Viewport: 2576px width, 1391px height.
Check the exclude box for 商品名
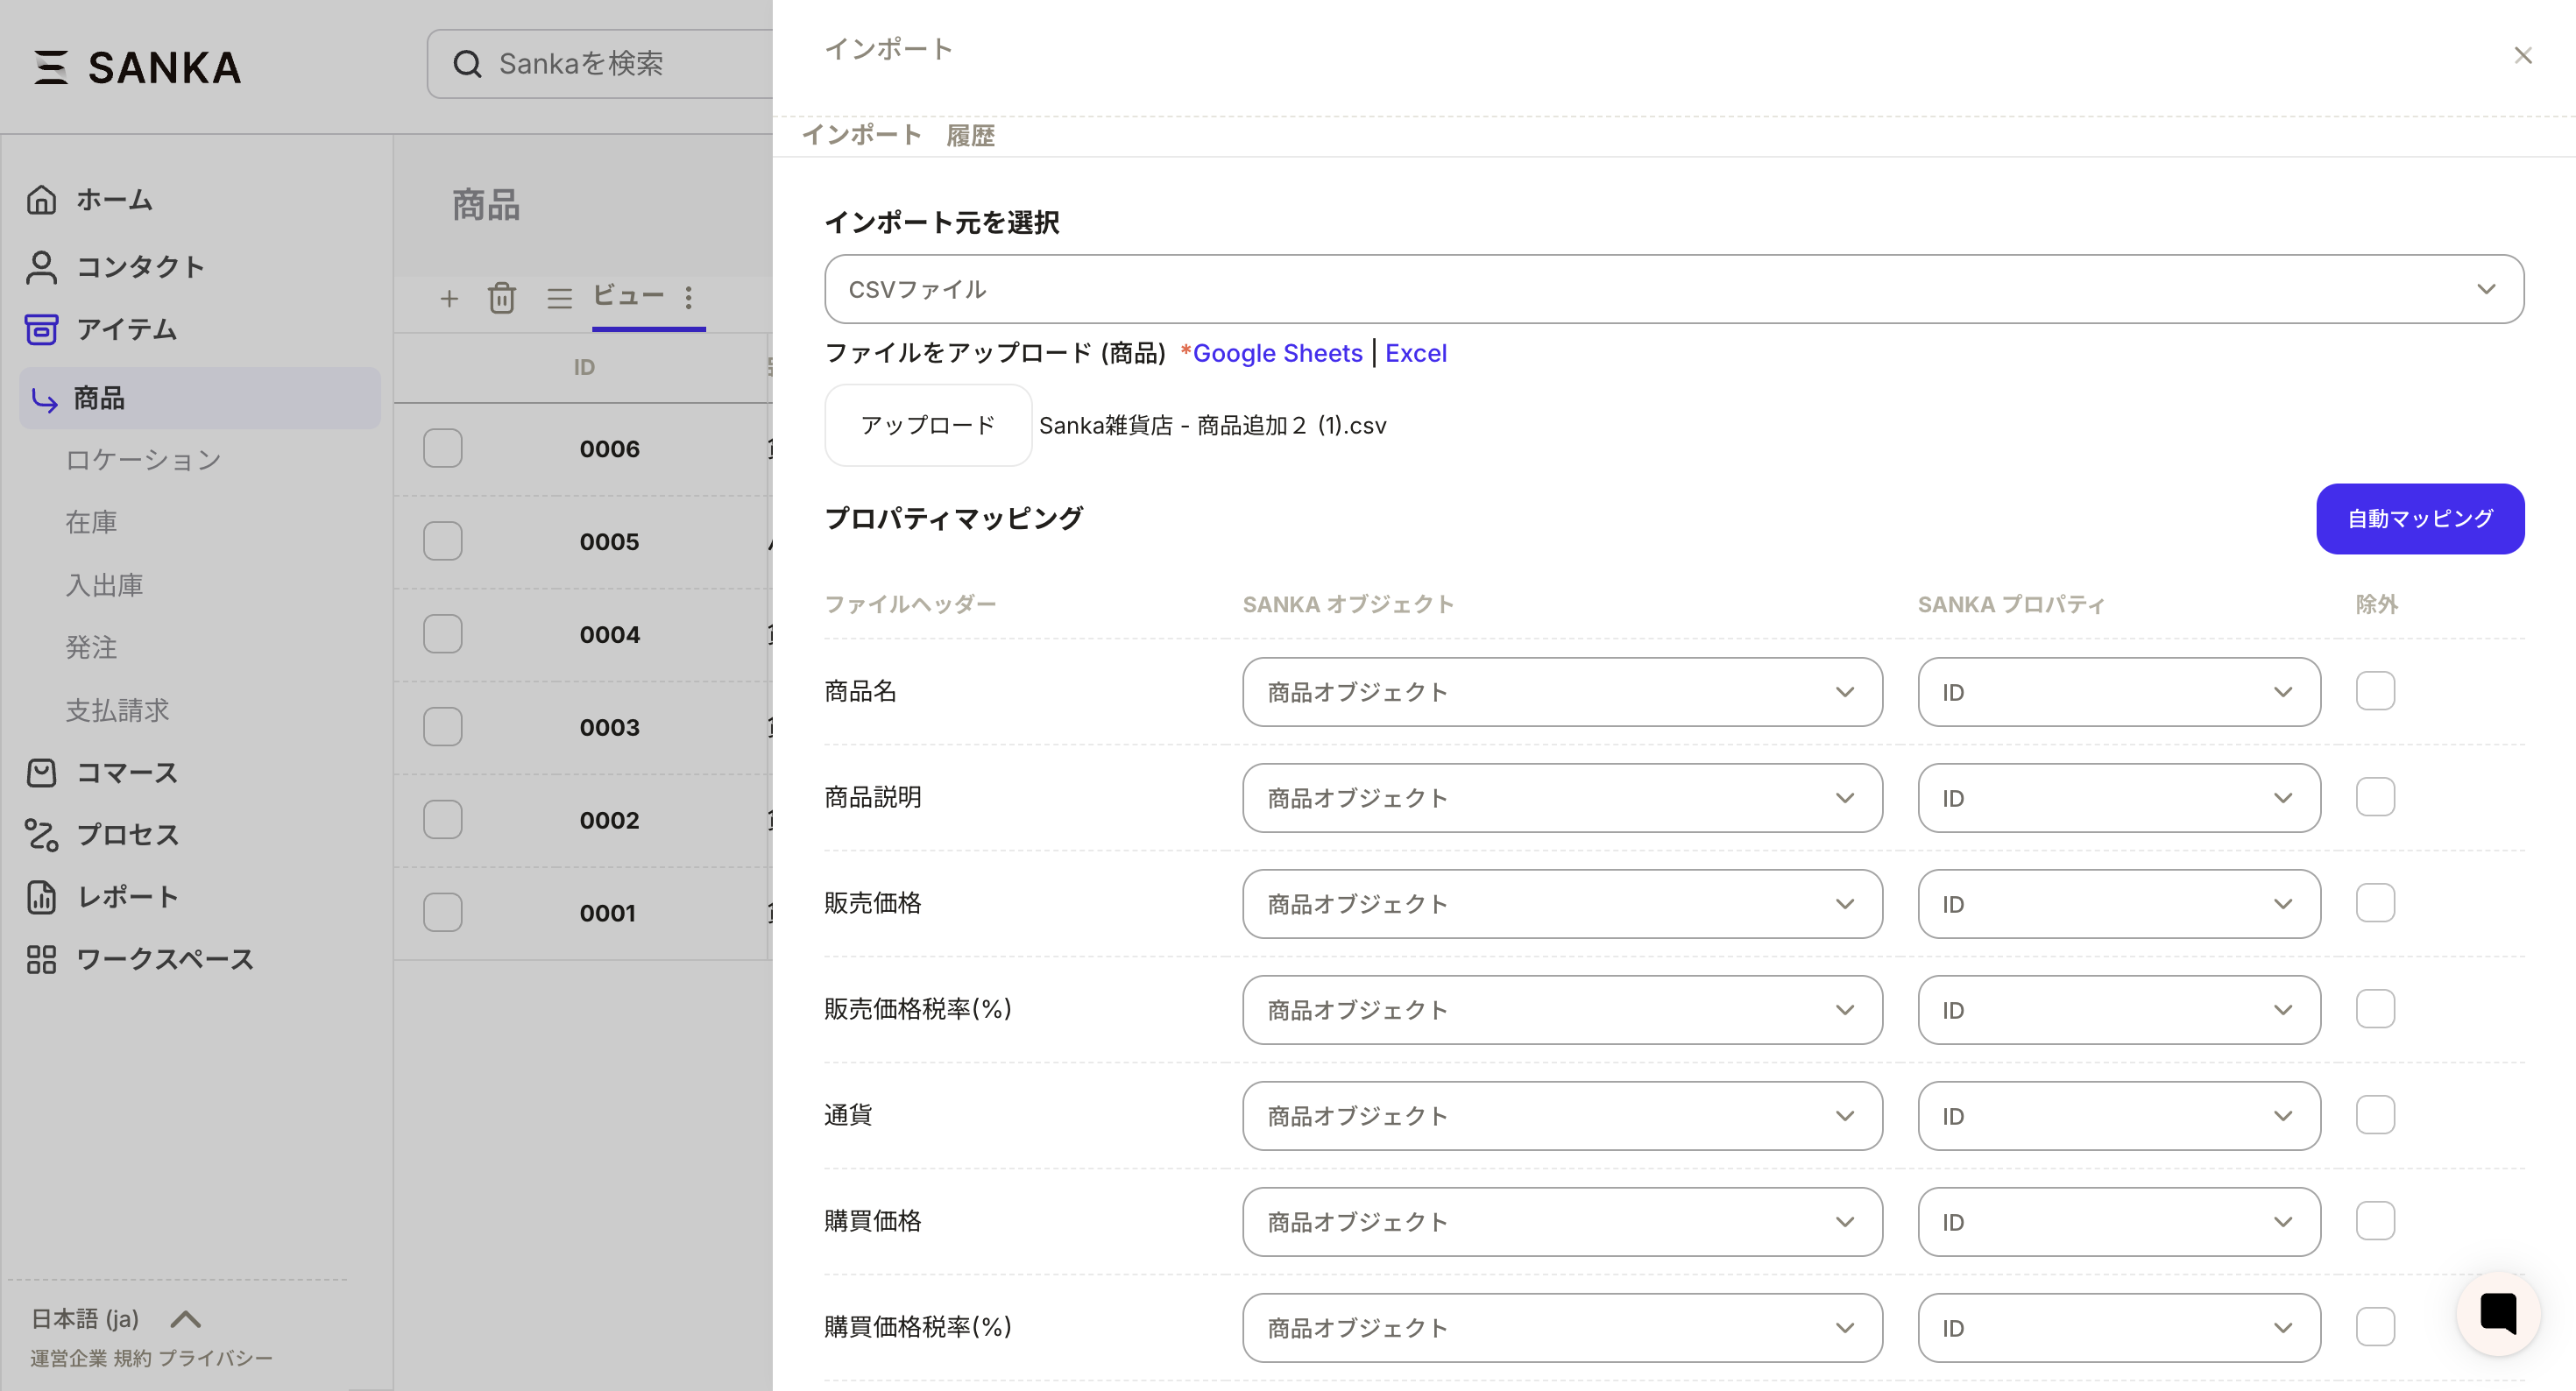(x=2375, y=691)
